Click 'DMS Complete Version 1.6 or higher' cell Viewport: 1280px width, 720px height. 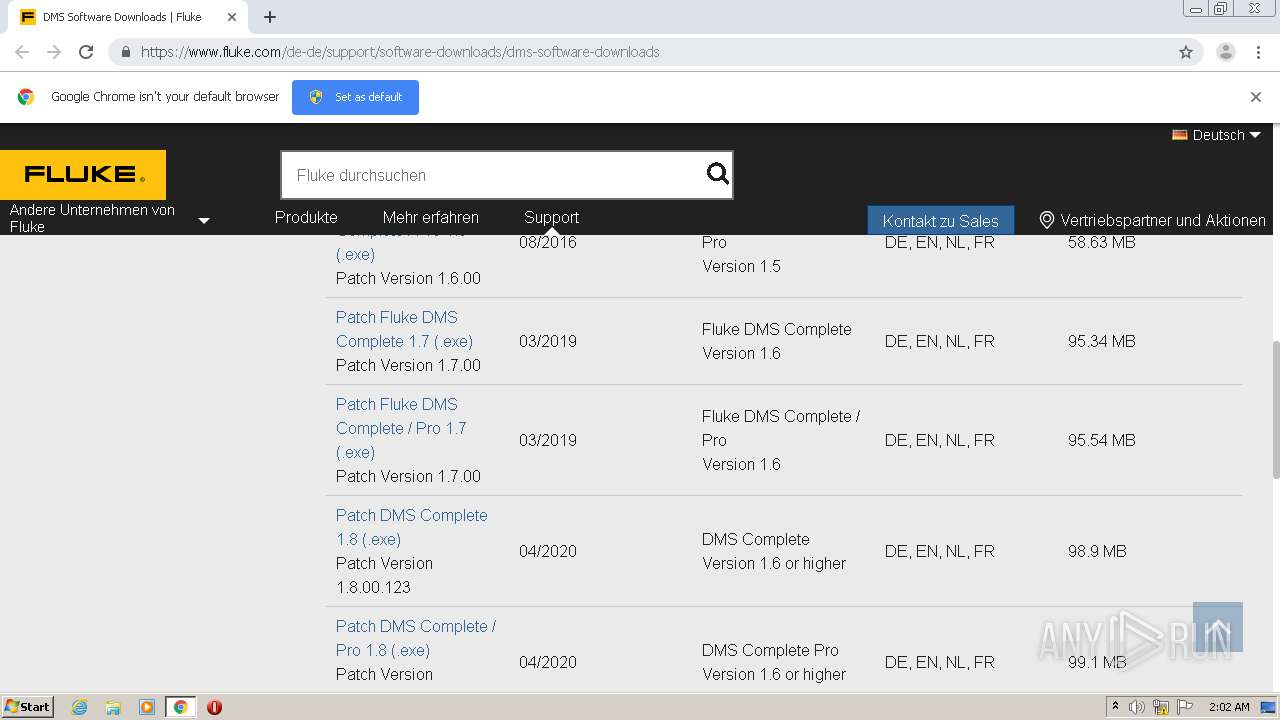coord(773,551)
